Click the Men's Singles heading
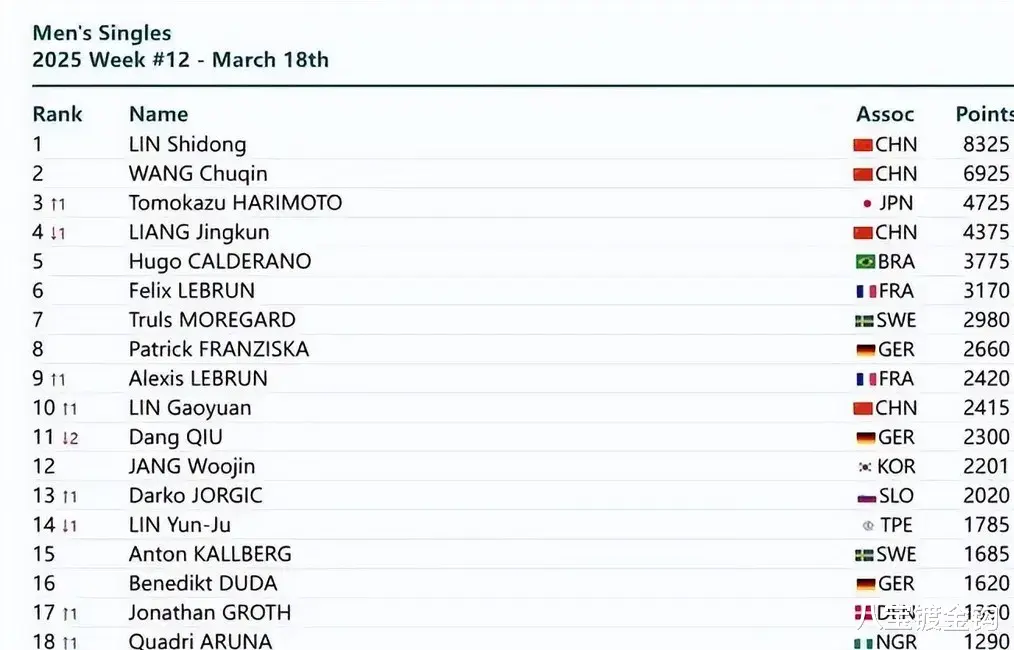The width and height of the screenshot is (1014, 650). pos(102,32)
